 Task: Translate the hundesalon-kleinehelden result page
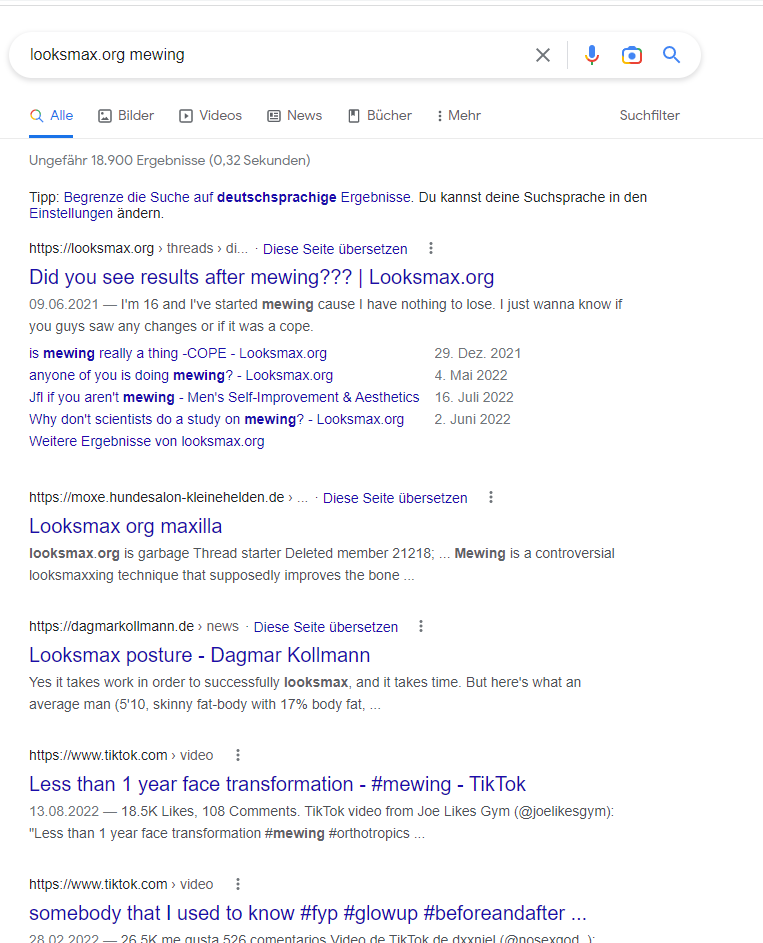[x=395, y=498]
